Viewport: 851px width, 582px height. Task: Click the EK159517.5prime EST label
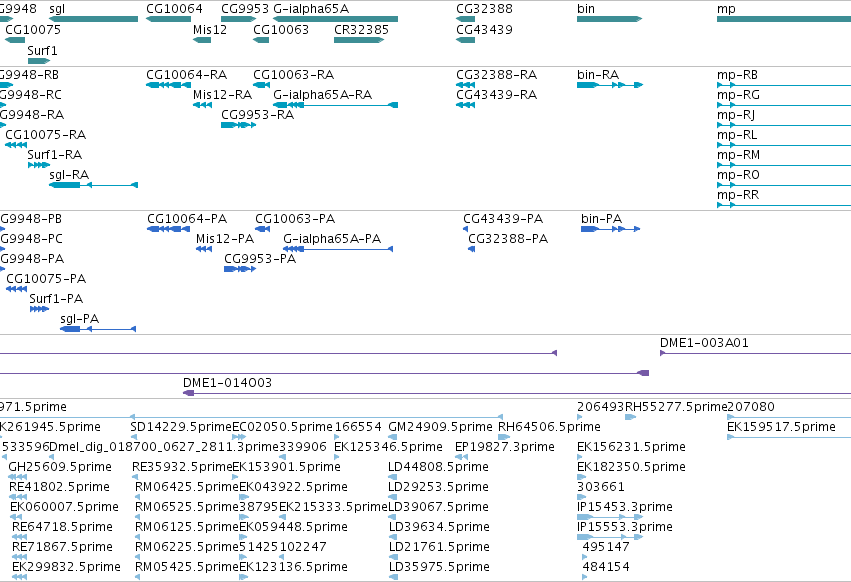(x=781, y=427)
